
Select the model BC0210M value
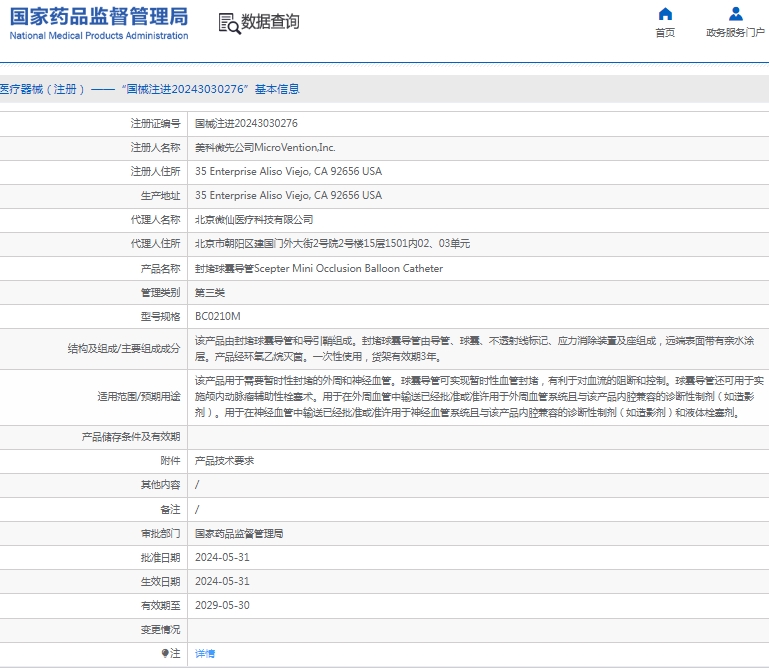point(218,317)
